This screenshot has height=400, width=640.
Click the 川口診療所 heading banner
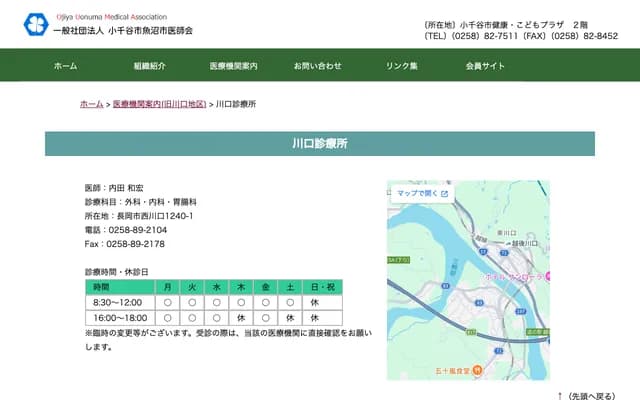click(x=319, y=143)
